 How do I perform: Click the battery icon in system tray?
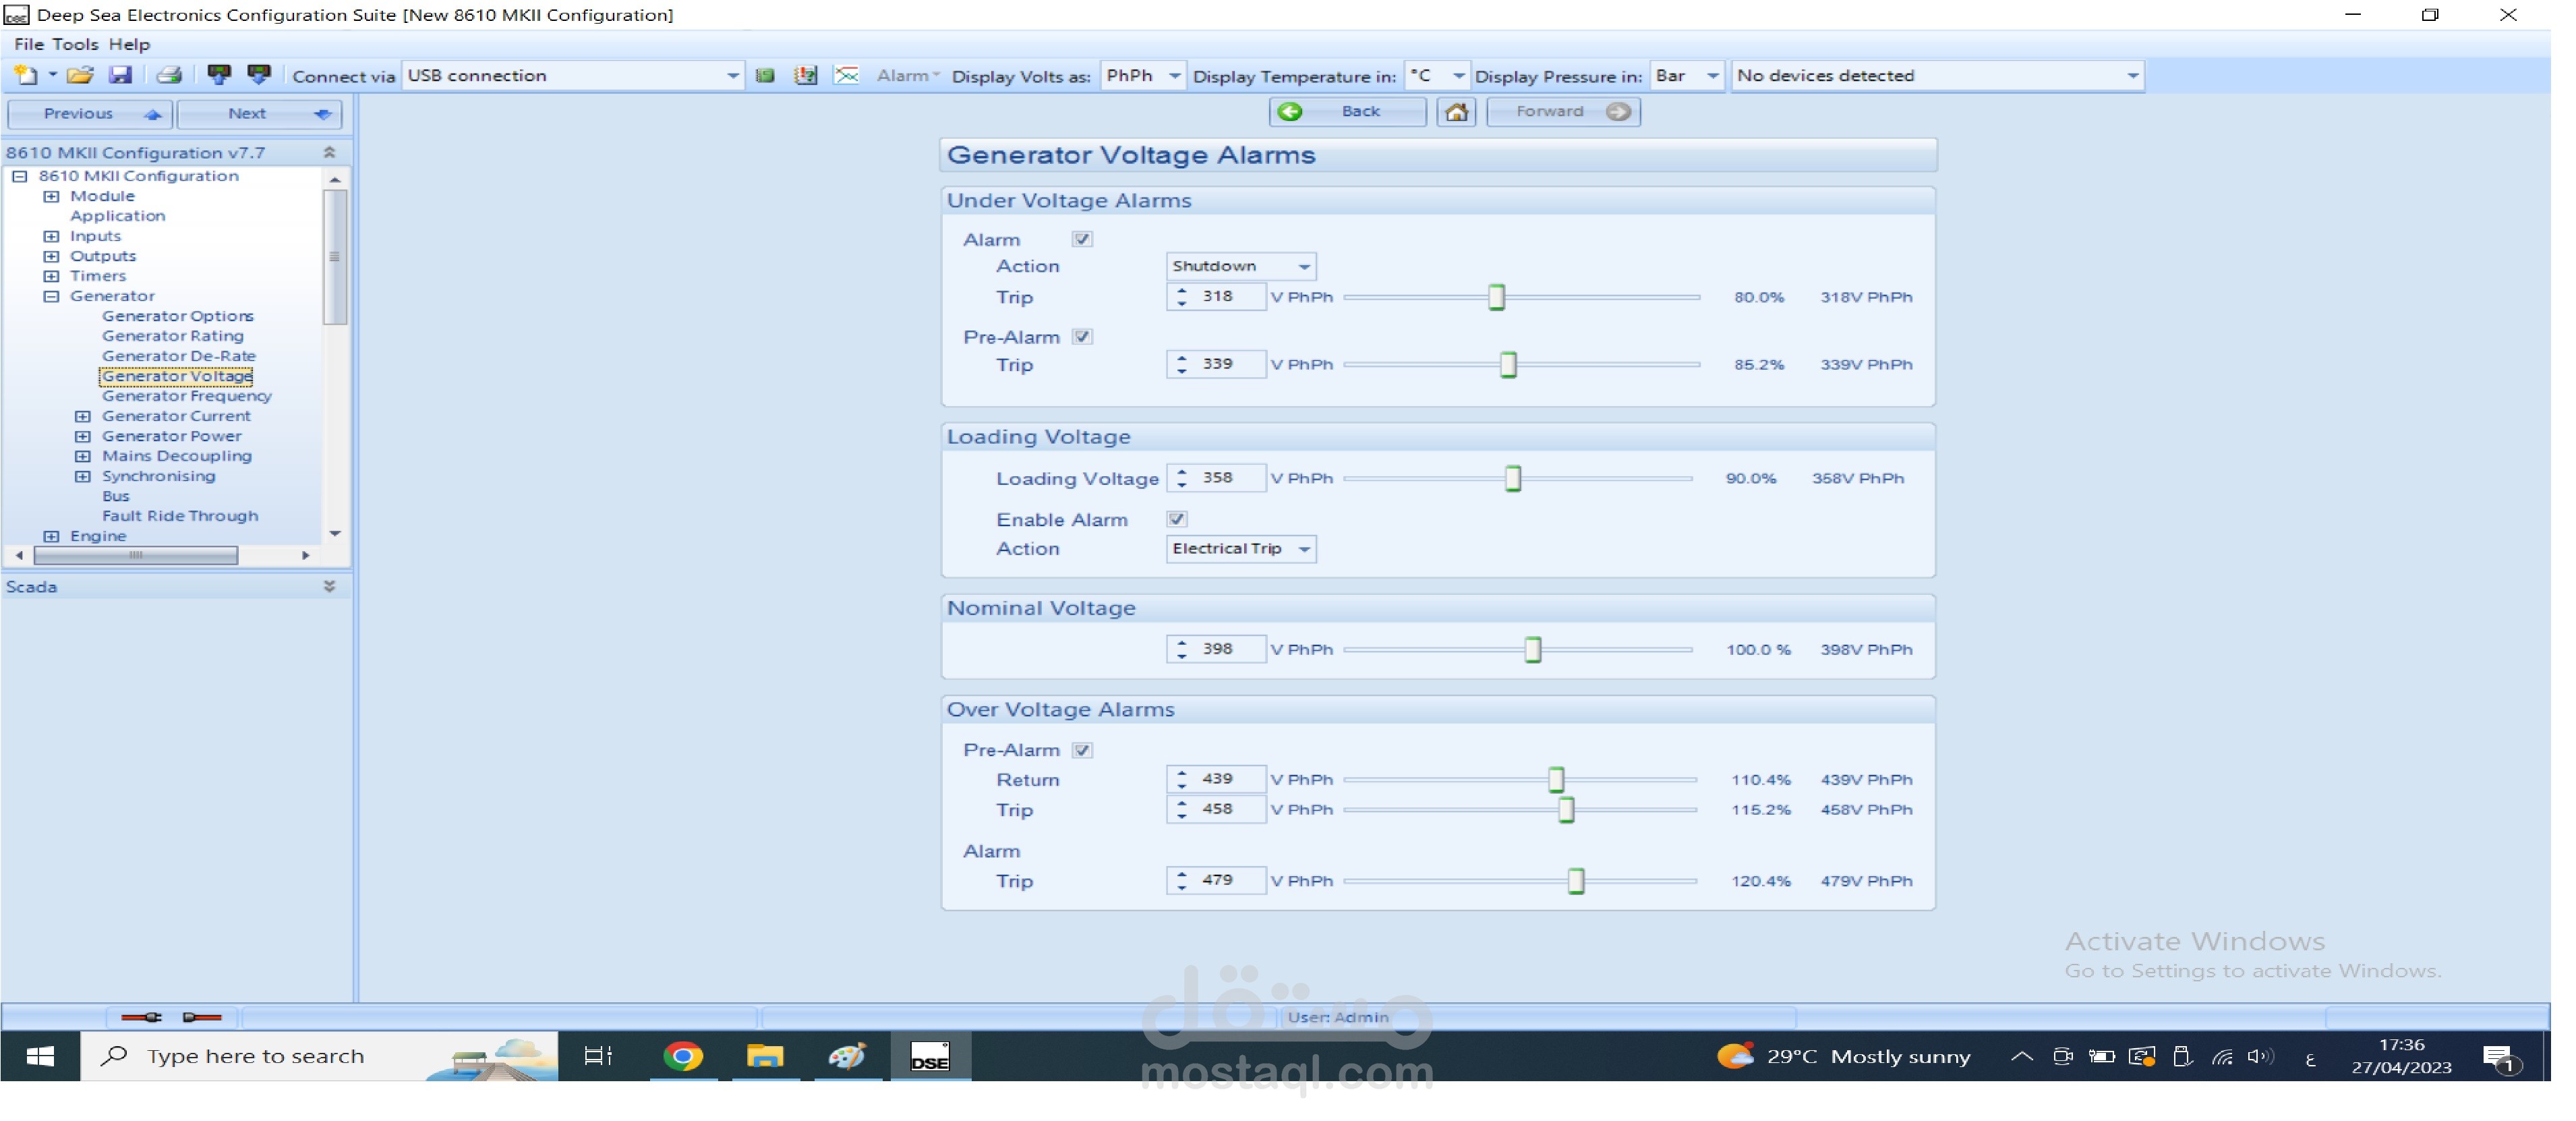2102,1056
